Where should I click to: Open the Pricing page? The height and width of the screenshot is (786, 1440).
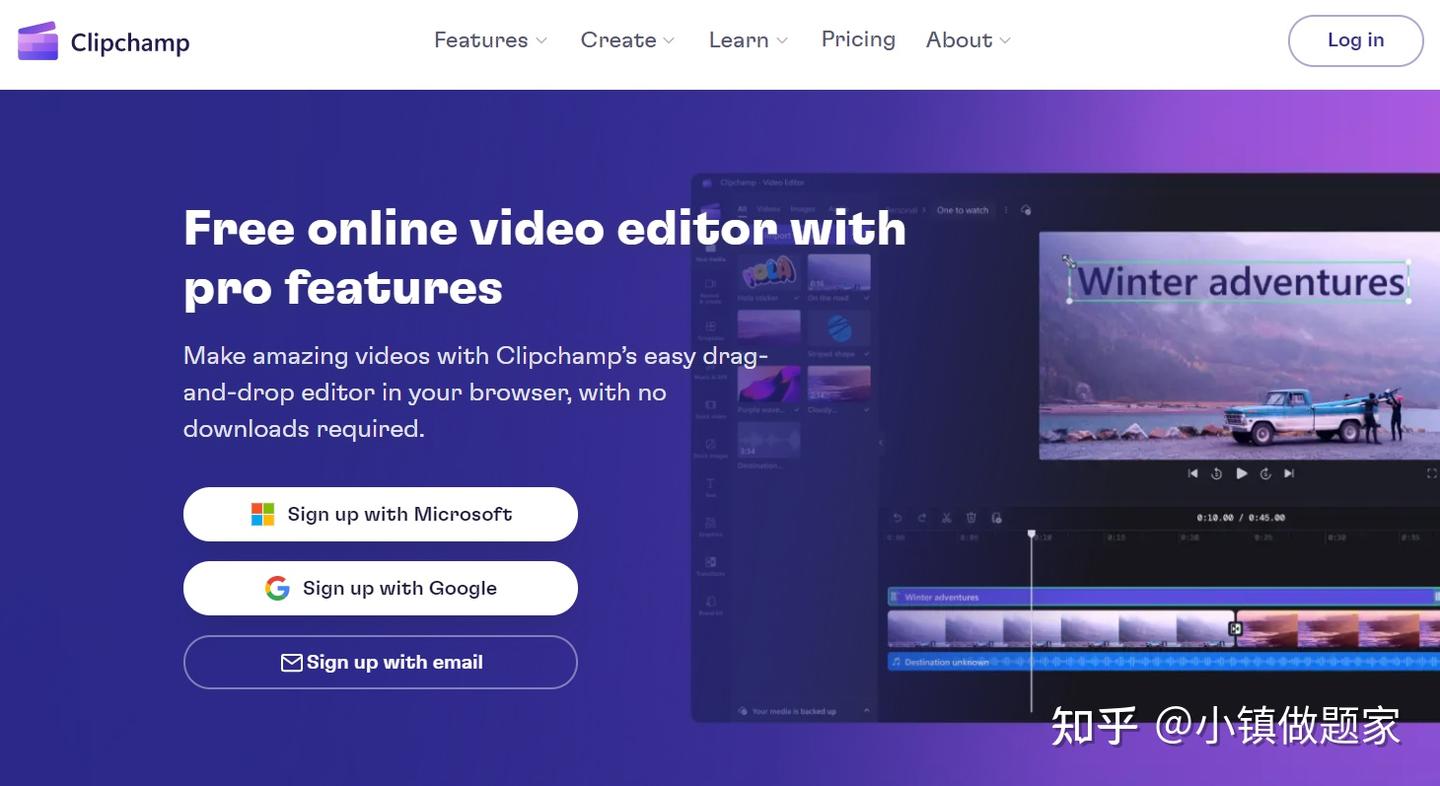click(858, 39)
